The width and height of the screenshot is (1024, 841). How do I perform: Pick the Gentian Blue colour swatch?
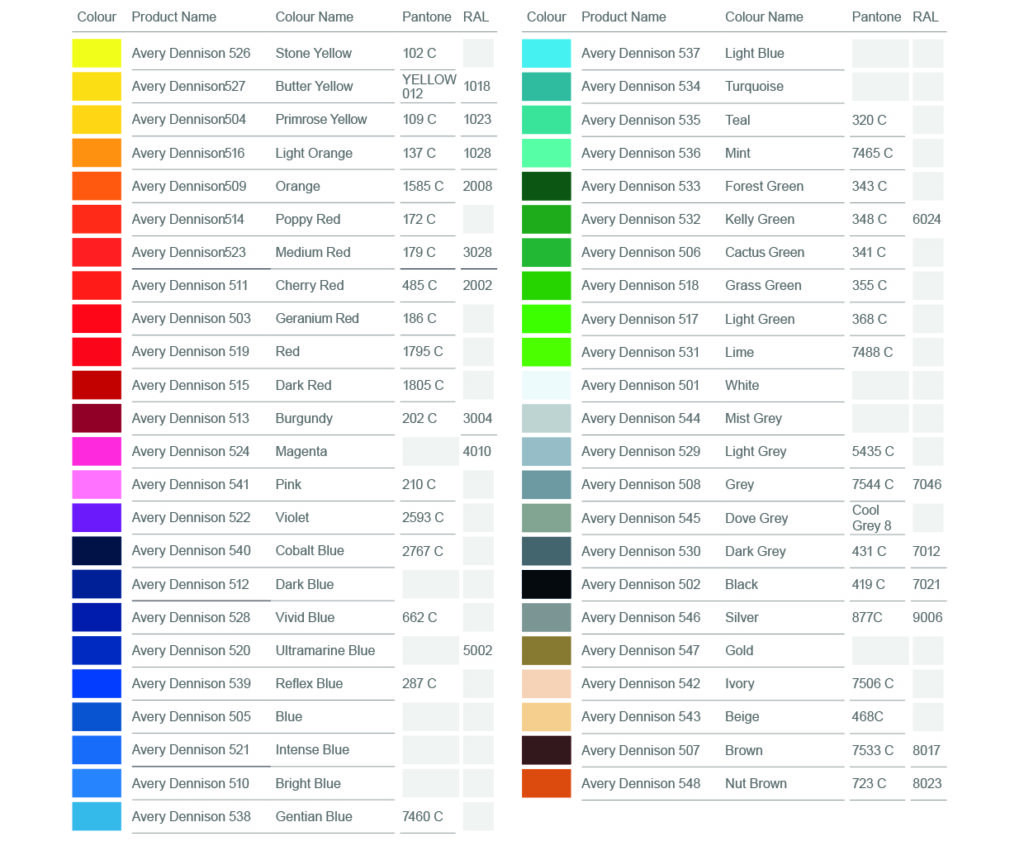(x=96, y=816)
